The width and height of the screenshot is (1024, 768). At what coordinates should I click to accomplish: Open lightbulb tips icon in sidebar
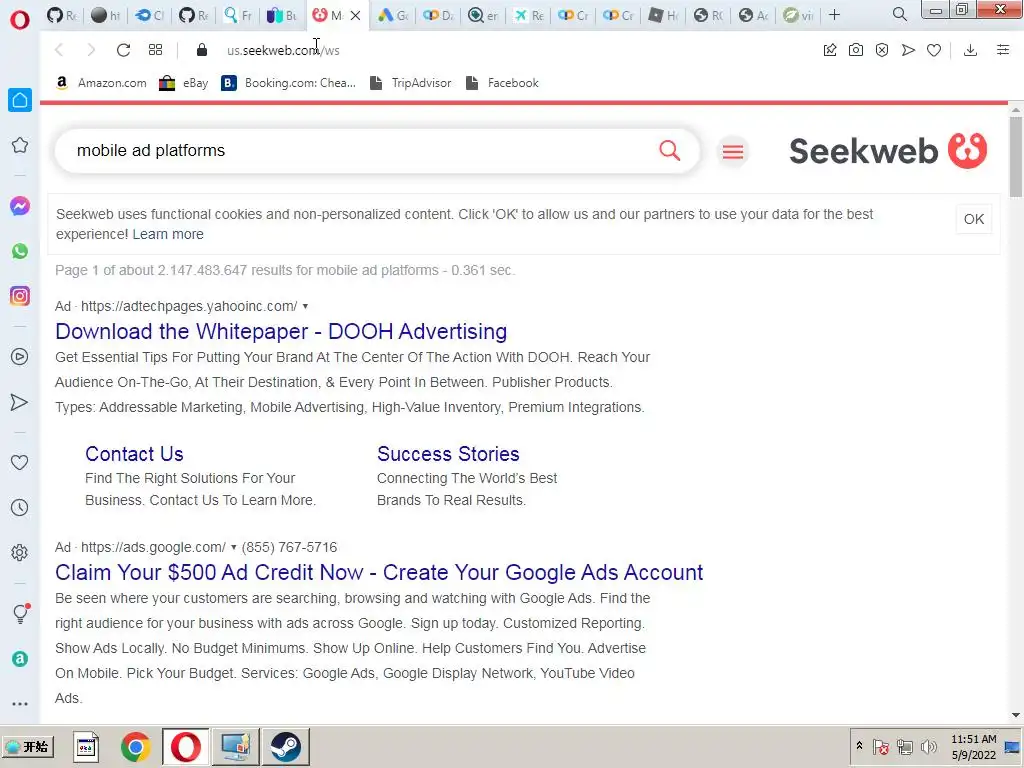(x=20, y=613)
